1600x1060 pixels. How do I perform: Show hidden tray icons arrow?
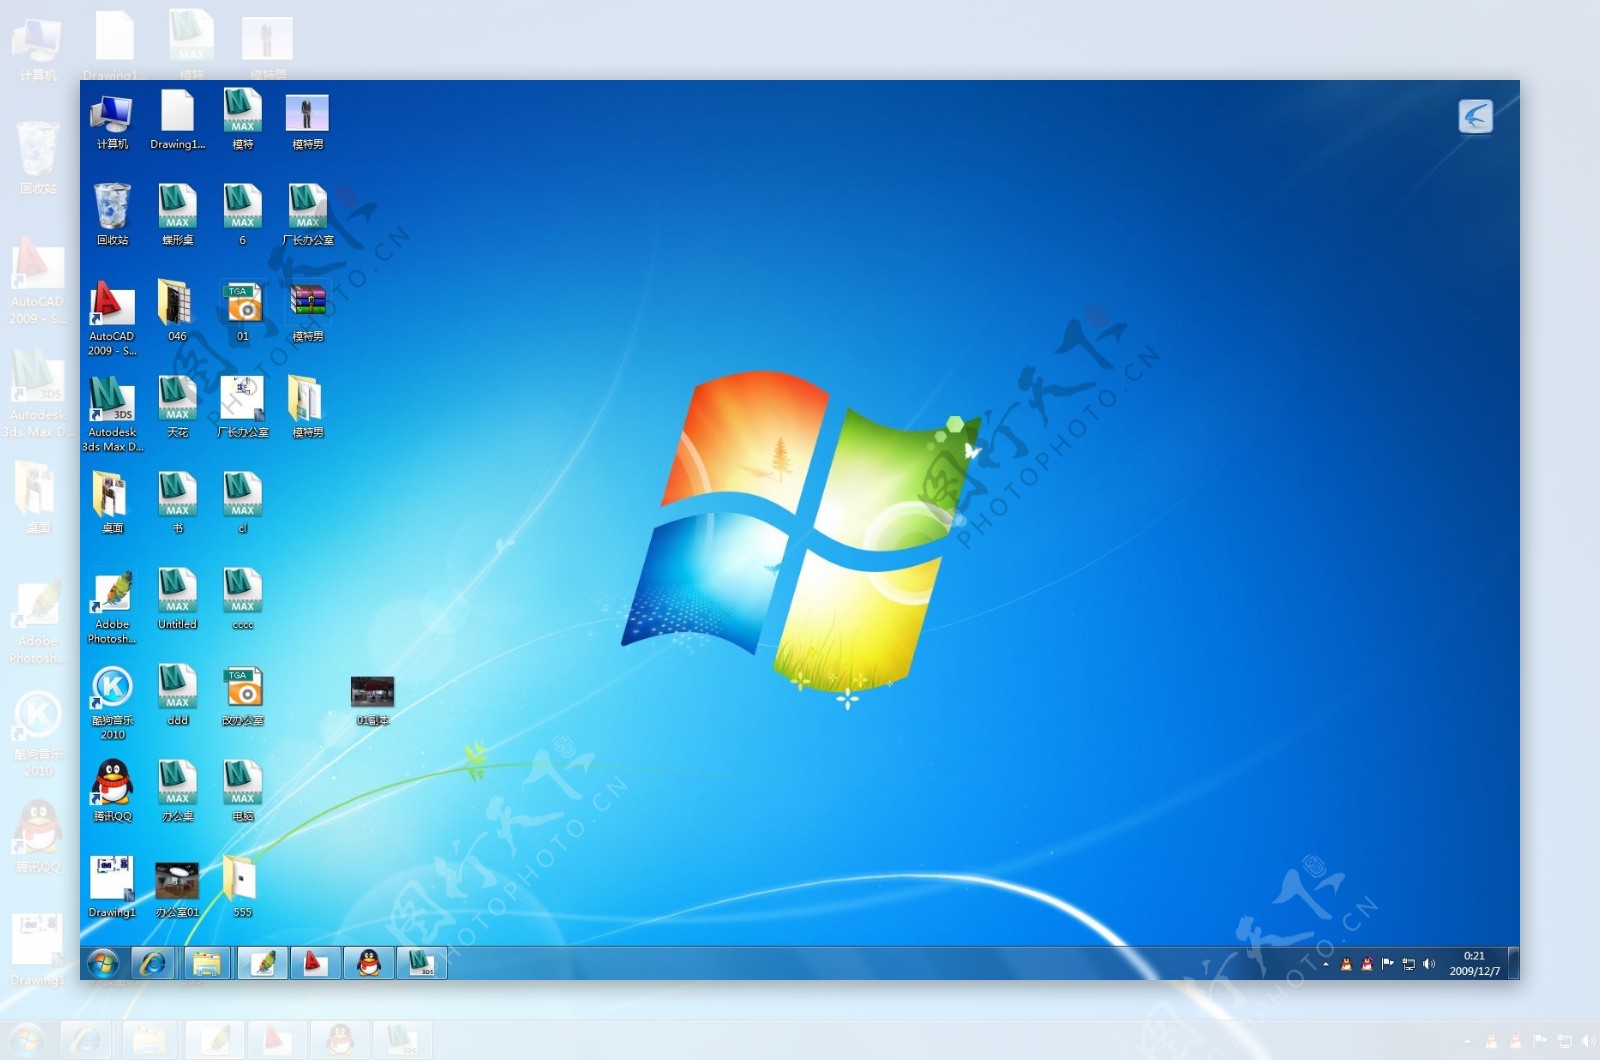pos(1326,965)
